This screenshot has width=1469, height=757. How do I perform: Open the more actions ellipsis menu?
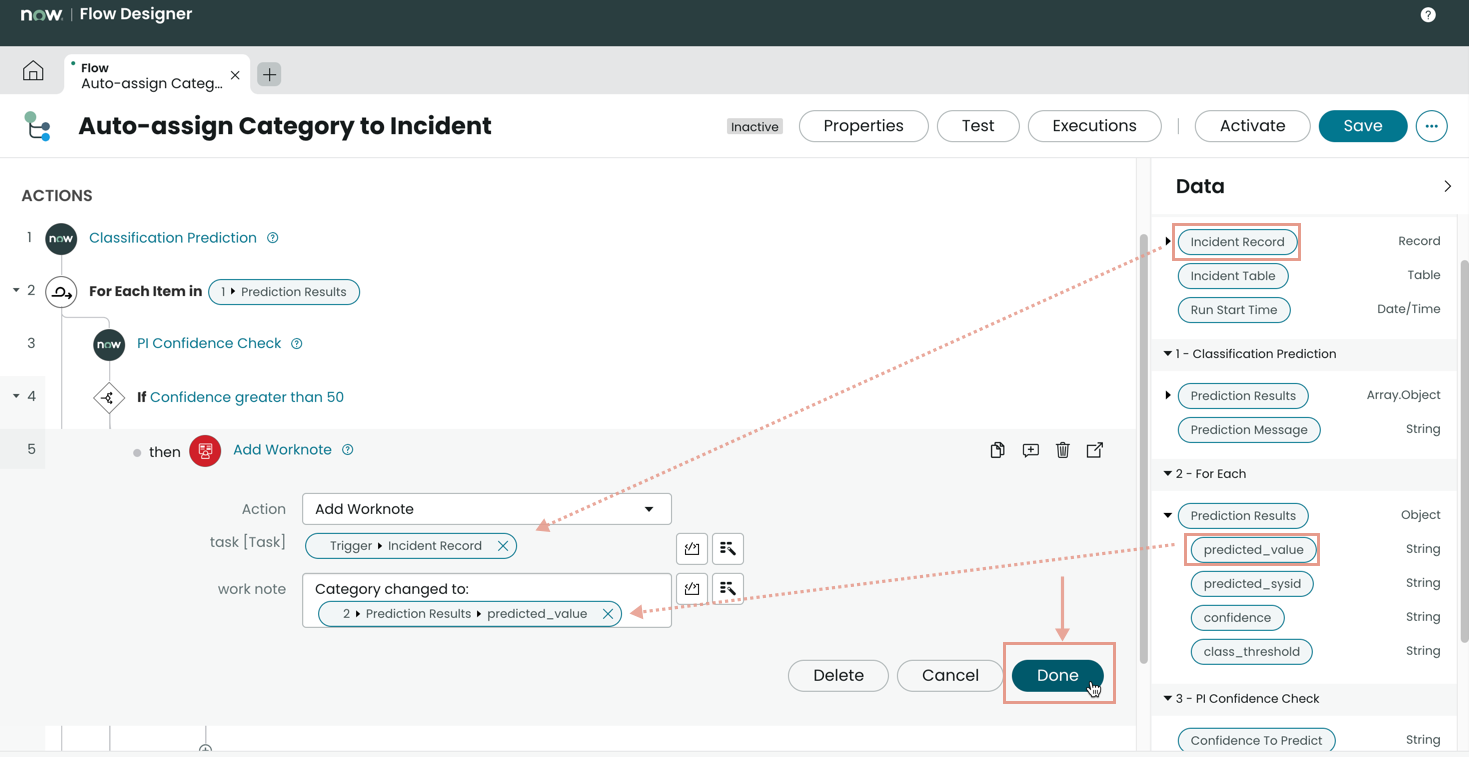pyautogui.click(x=1431, y=126)
